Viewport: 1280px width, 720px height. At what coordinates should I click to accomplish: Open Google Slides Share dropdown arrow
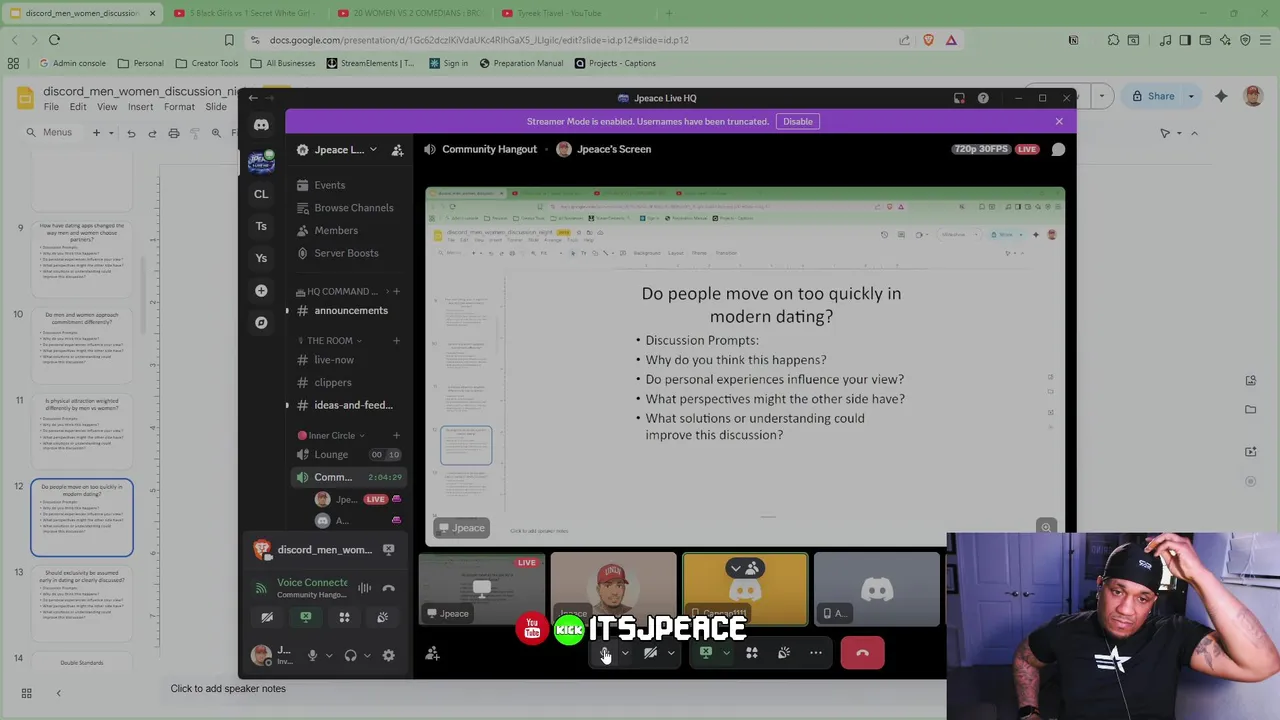click(1191, 96)
